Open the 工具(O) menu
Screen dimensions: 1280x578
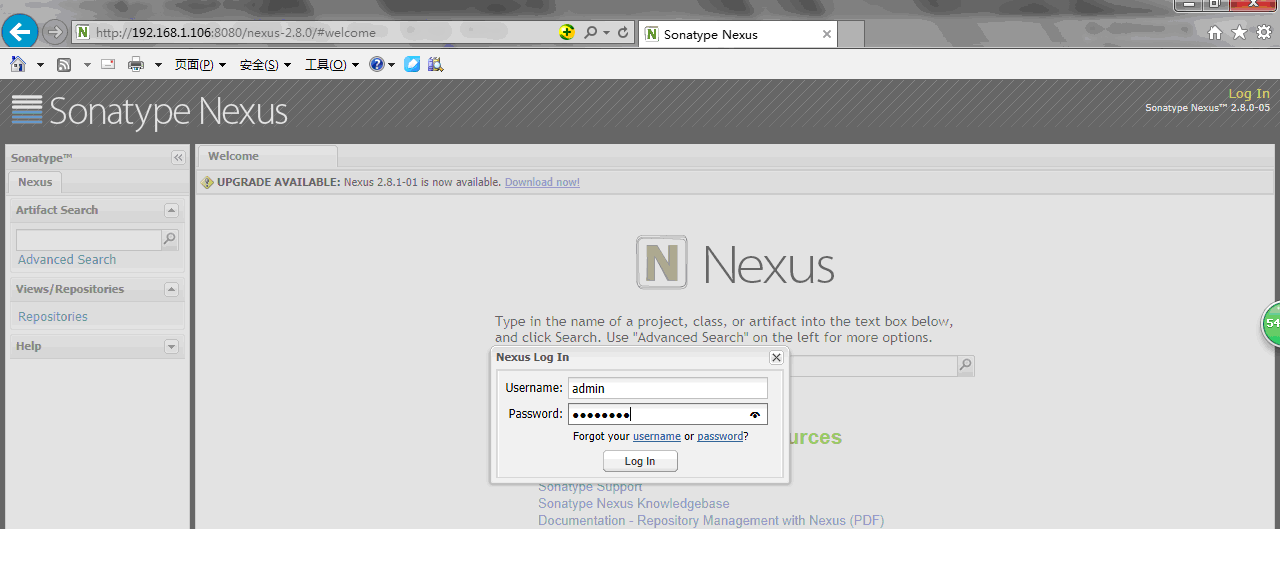pos(332,65)
